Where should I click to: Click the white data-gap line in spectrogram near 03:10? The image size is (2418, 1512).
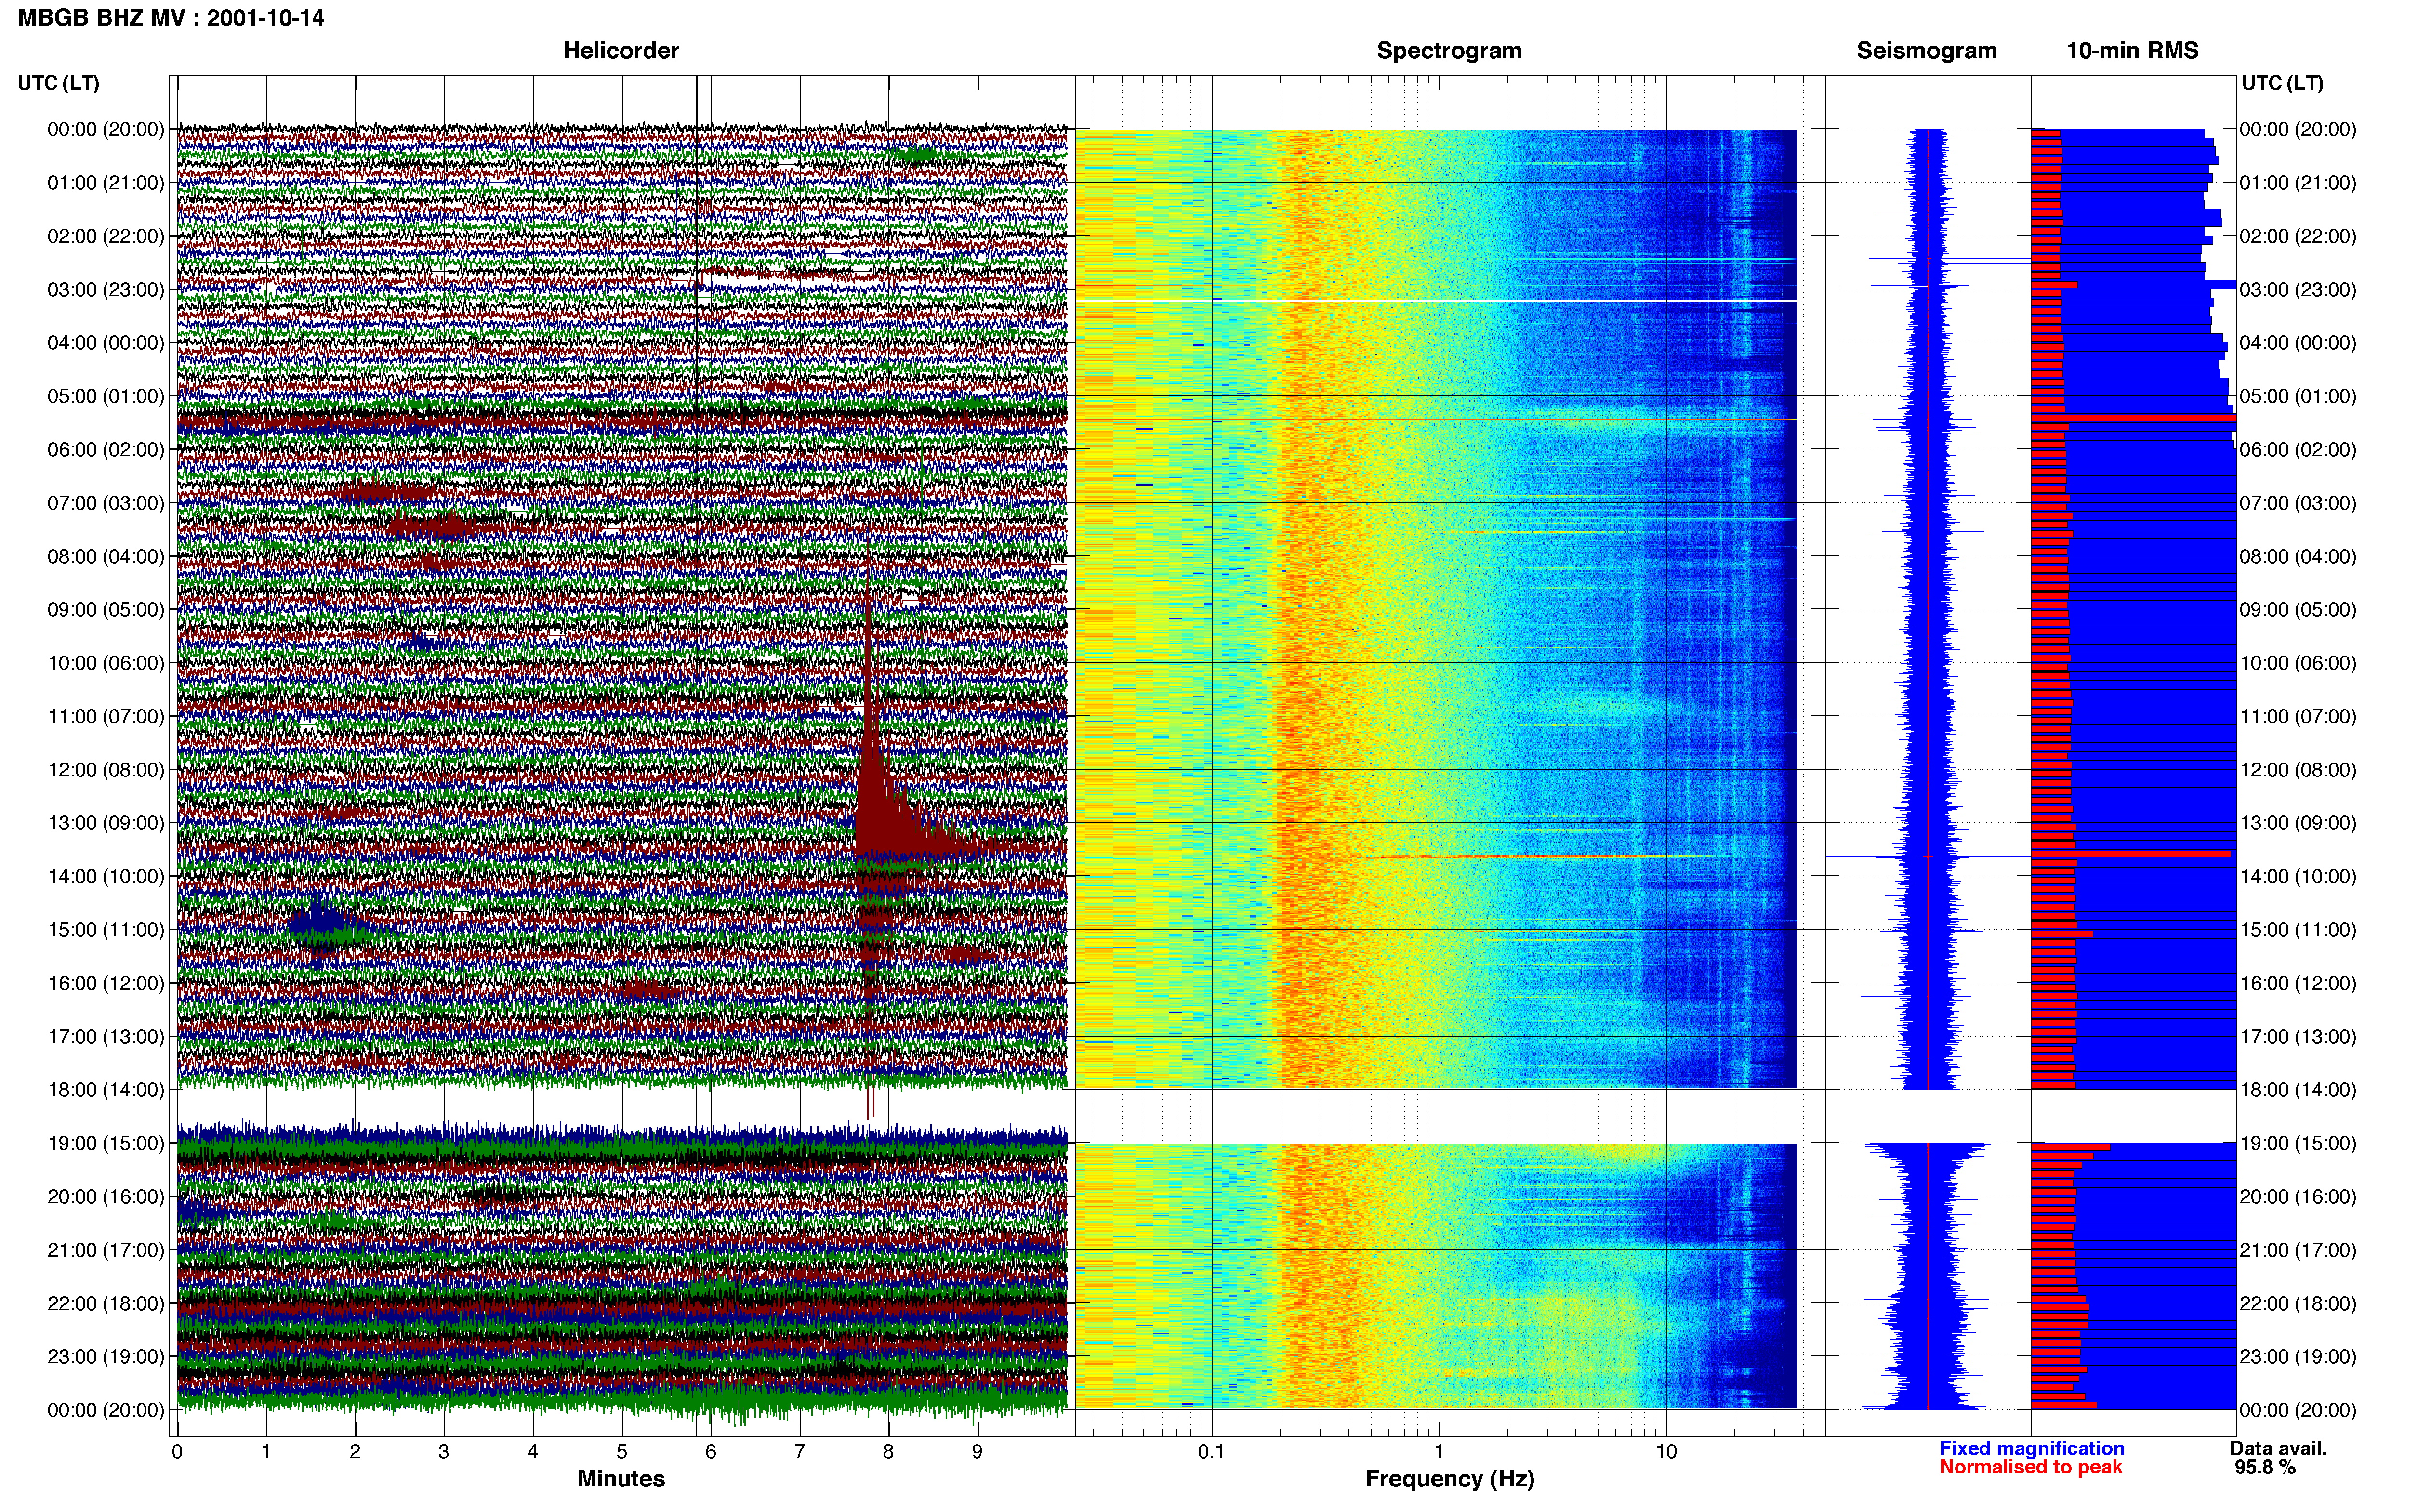(x=1436, y=301)
